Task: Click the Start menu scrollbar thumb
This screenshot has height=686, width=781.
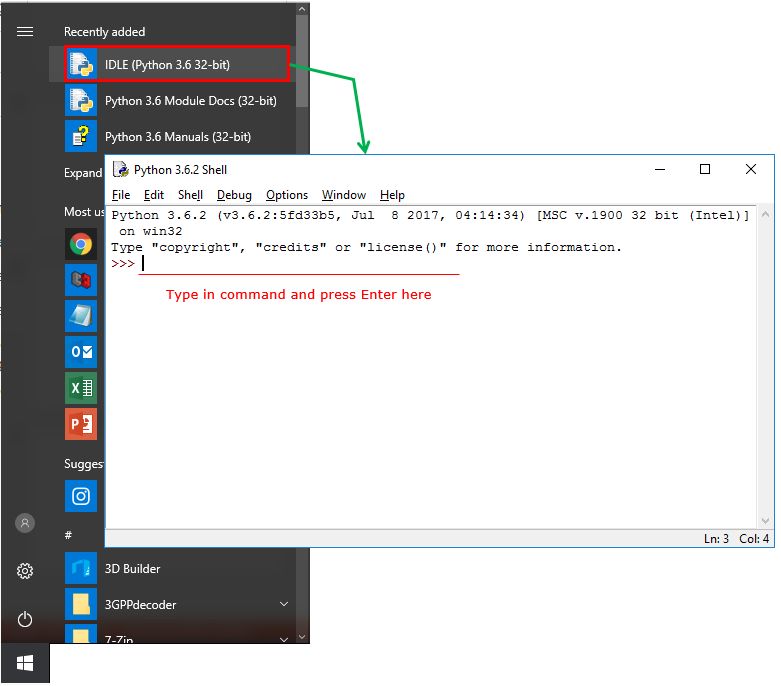Action: (302, 61)
